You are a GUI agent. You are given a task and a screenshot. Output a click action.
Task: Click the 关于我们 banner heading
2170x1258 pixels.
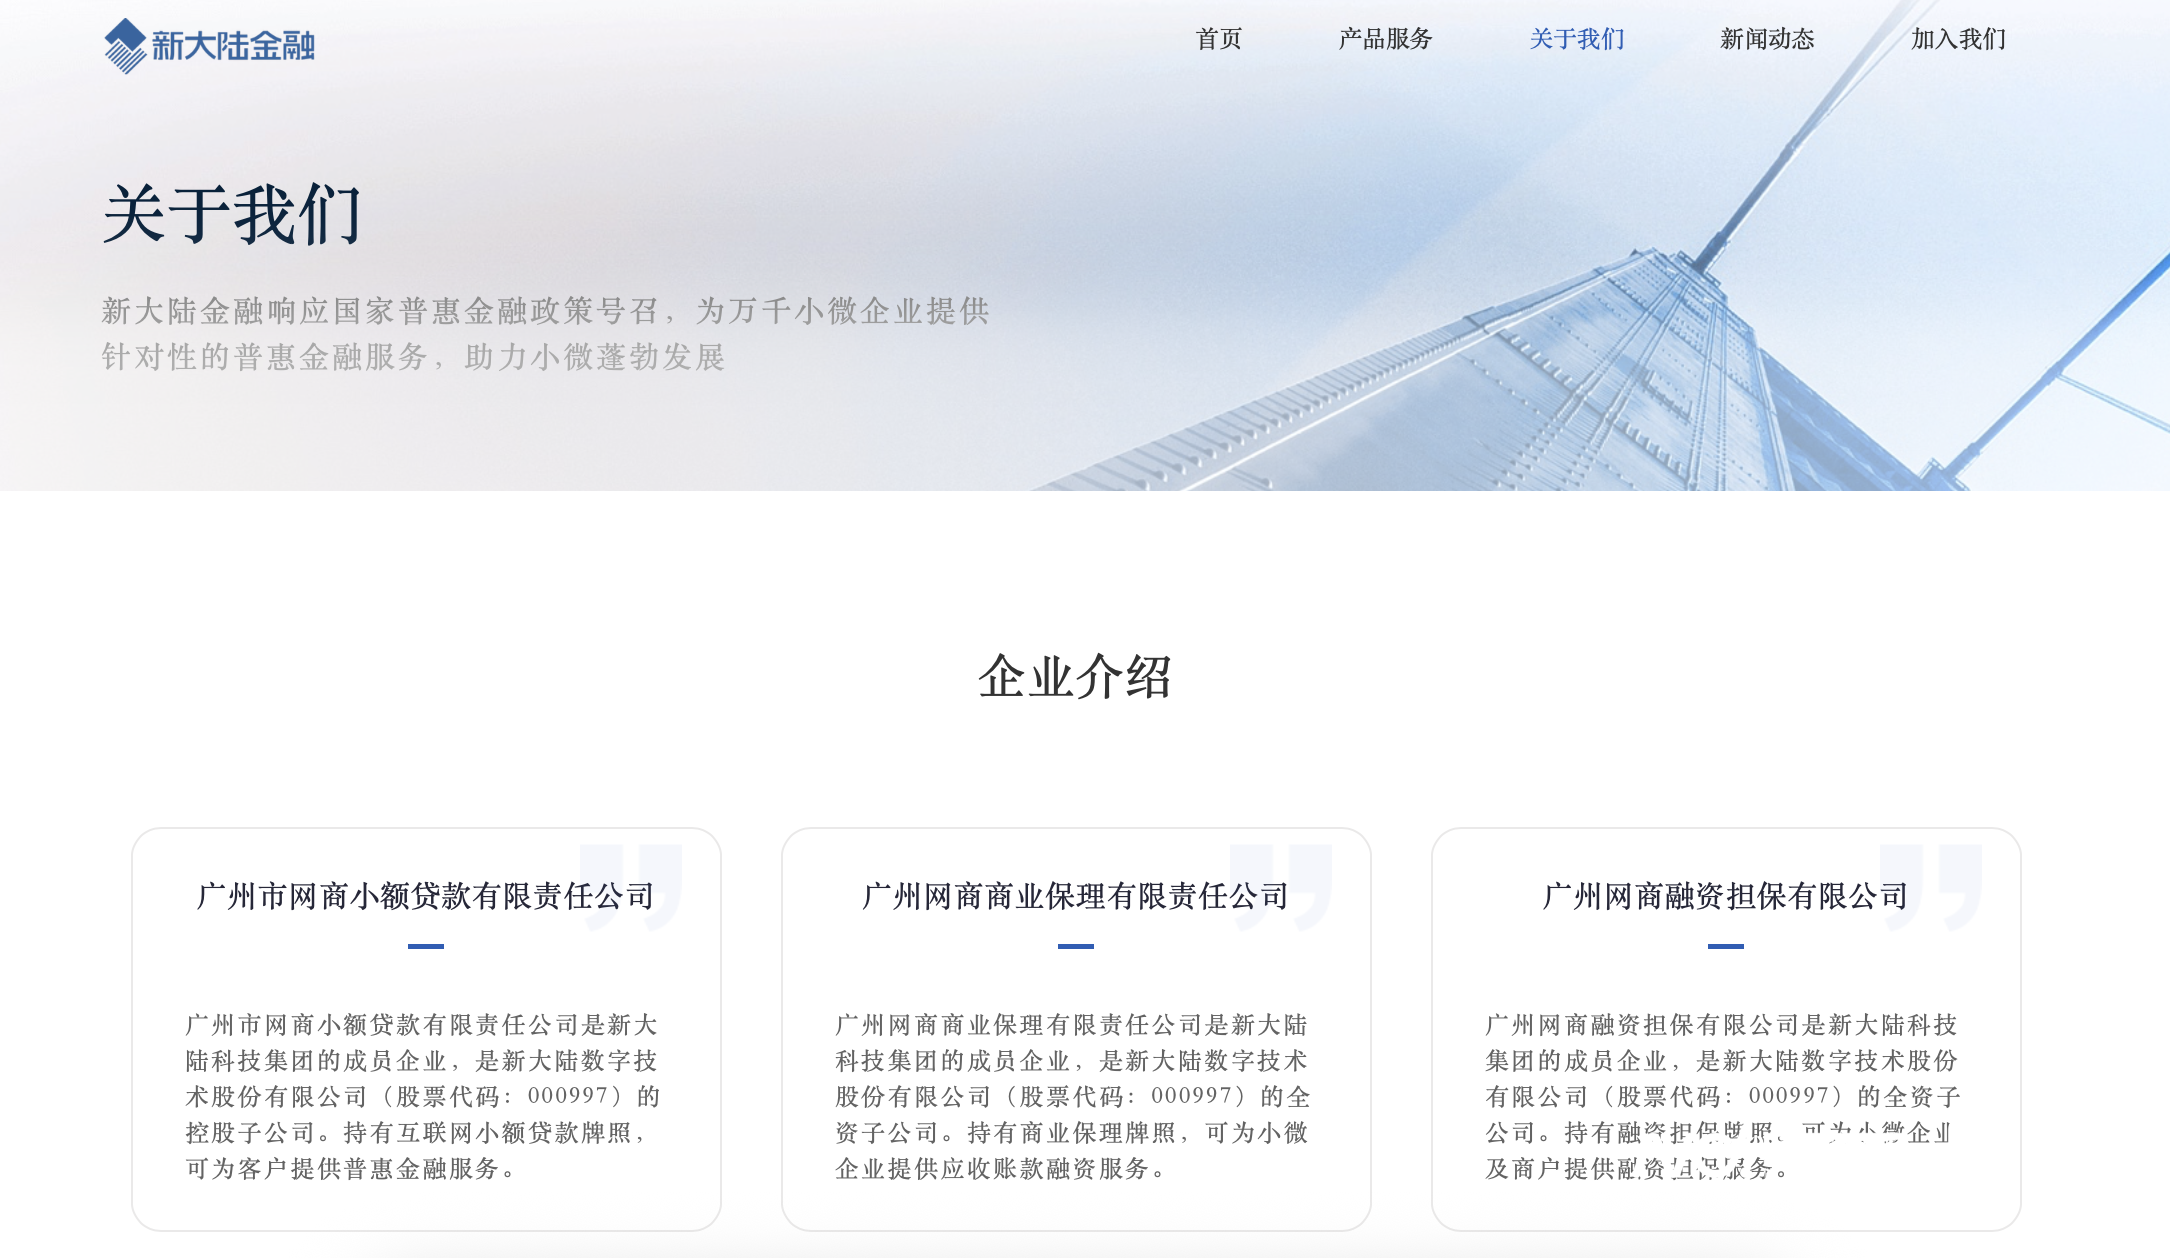232,214
